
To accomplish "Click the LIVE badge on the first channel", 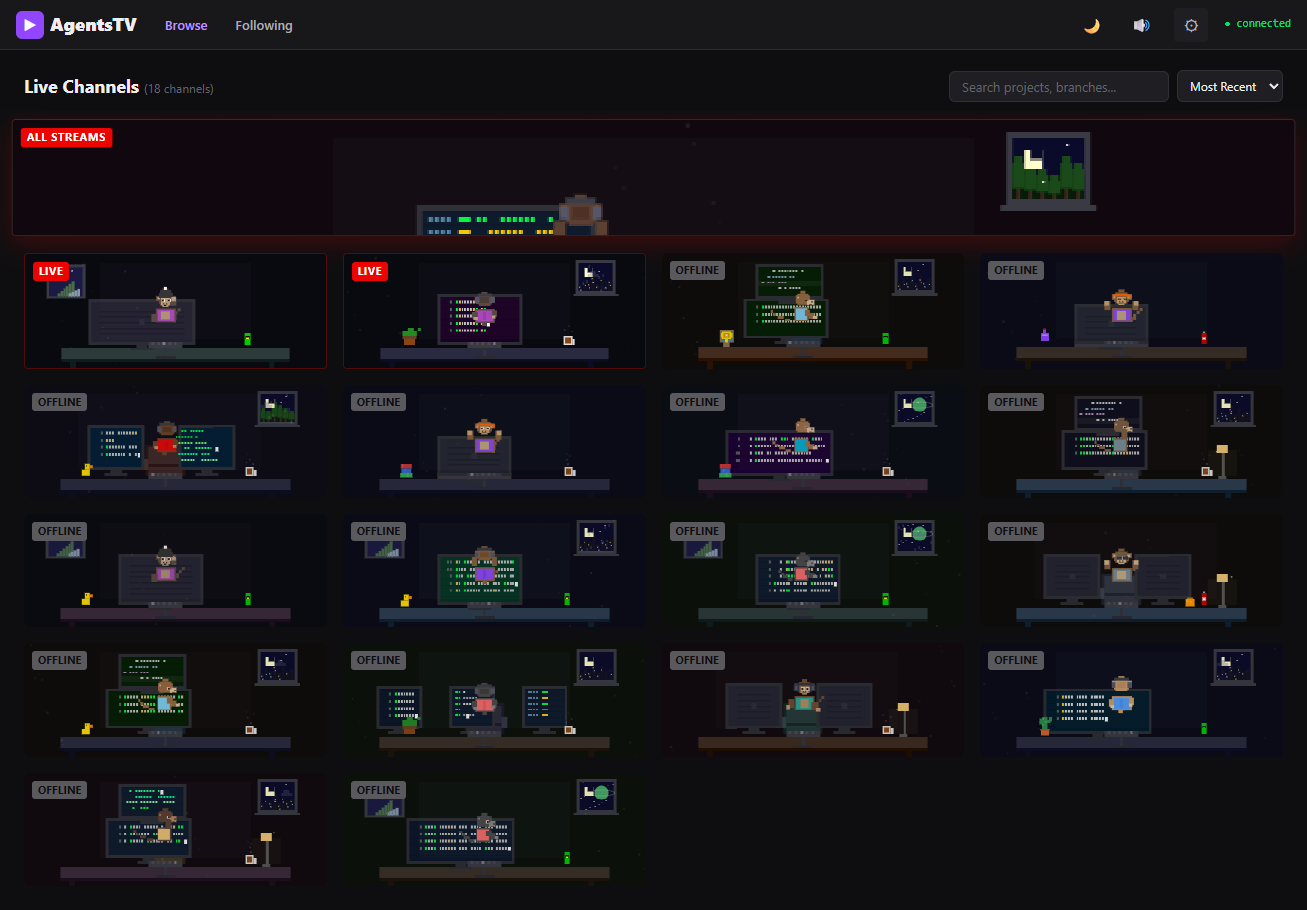I will (50, 271).
